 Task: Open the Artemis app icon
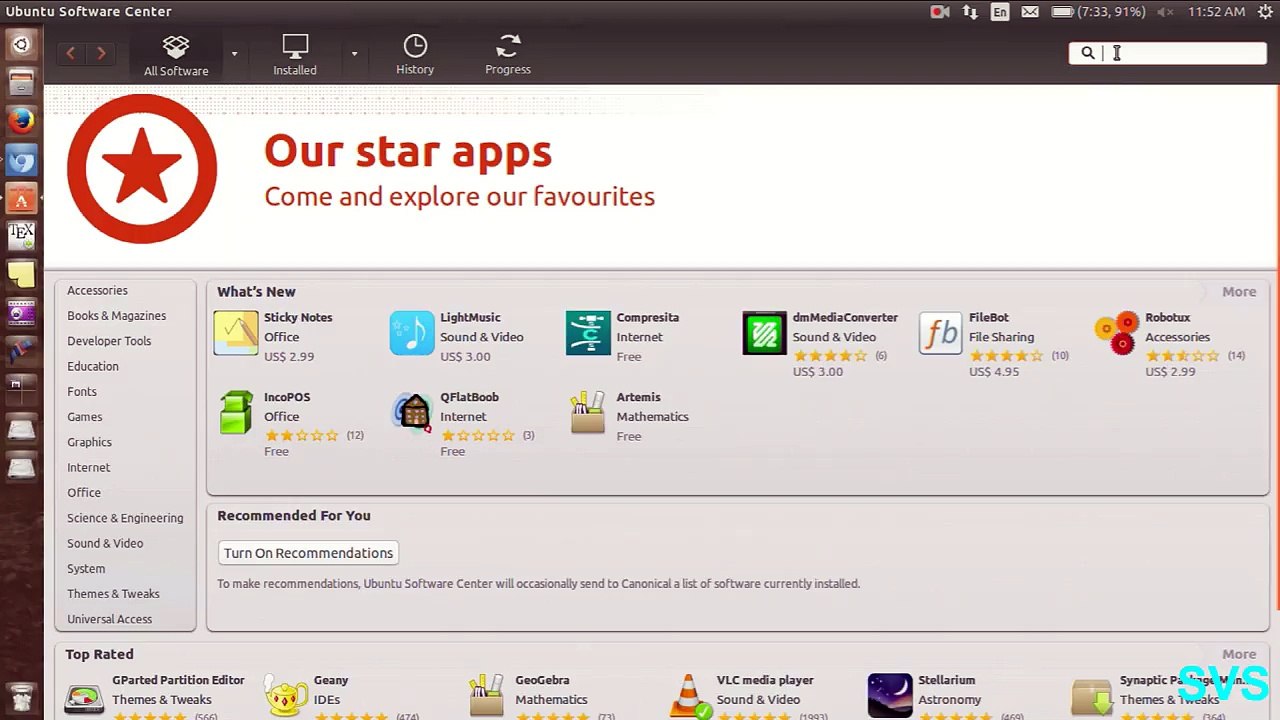point(588,413)
